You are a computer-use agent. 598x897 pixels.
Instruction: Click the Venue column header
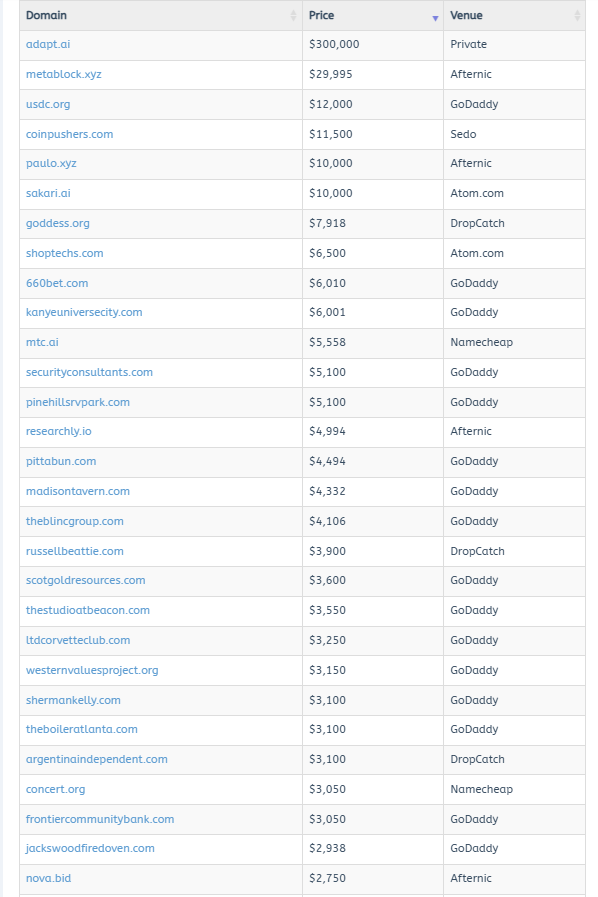pyautogui.click(x=514, y=15)
